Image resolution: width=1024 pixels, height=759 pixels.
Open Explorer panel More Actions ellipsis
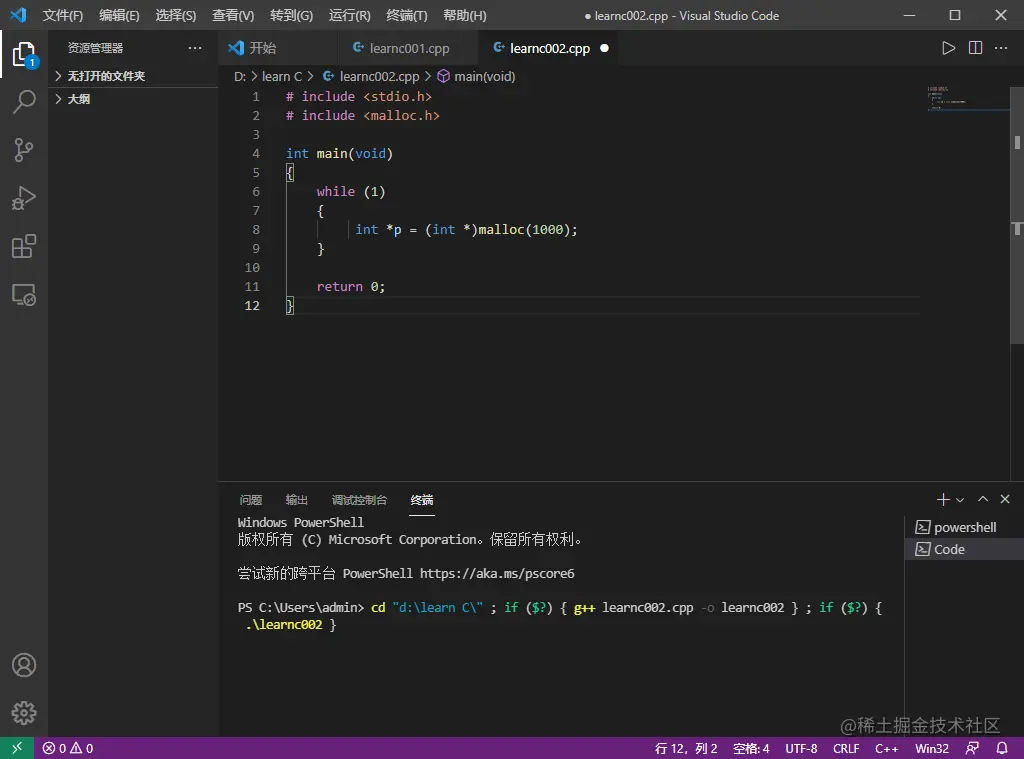pyautogui.click(x=195, y=48)
